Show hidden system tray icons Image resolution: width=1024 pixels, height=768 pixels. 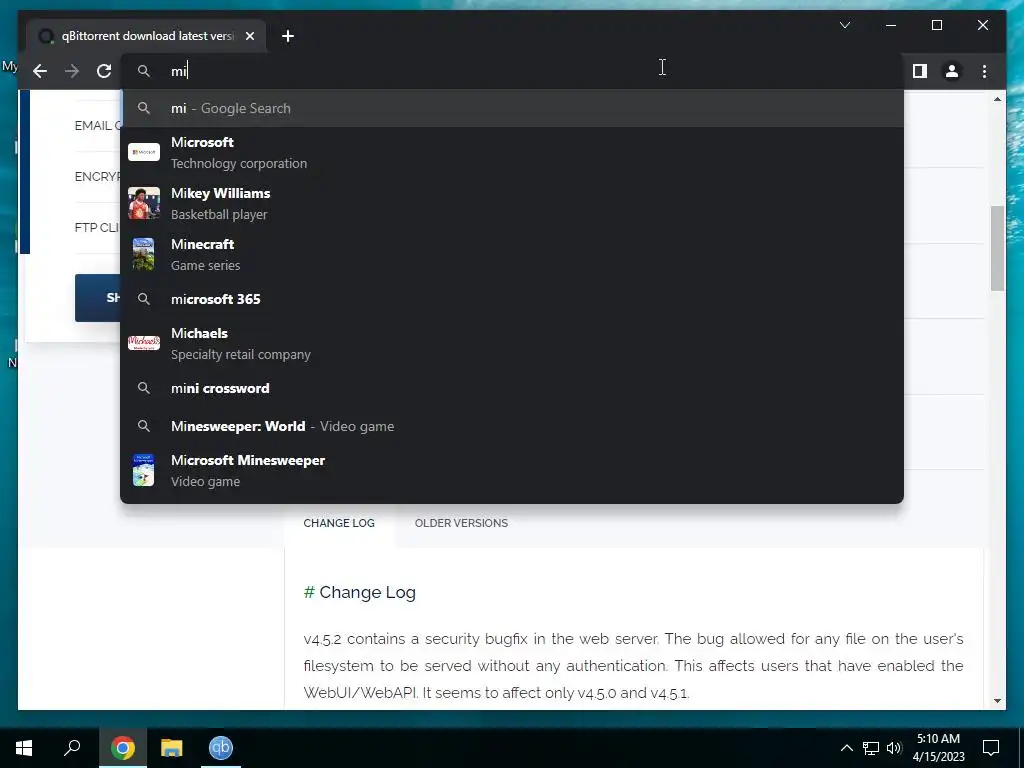coord(846,748)
